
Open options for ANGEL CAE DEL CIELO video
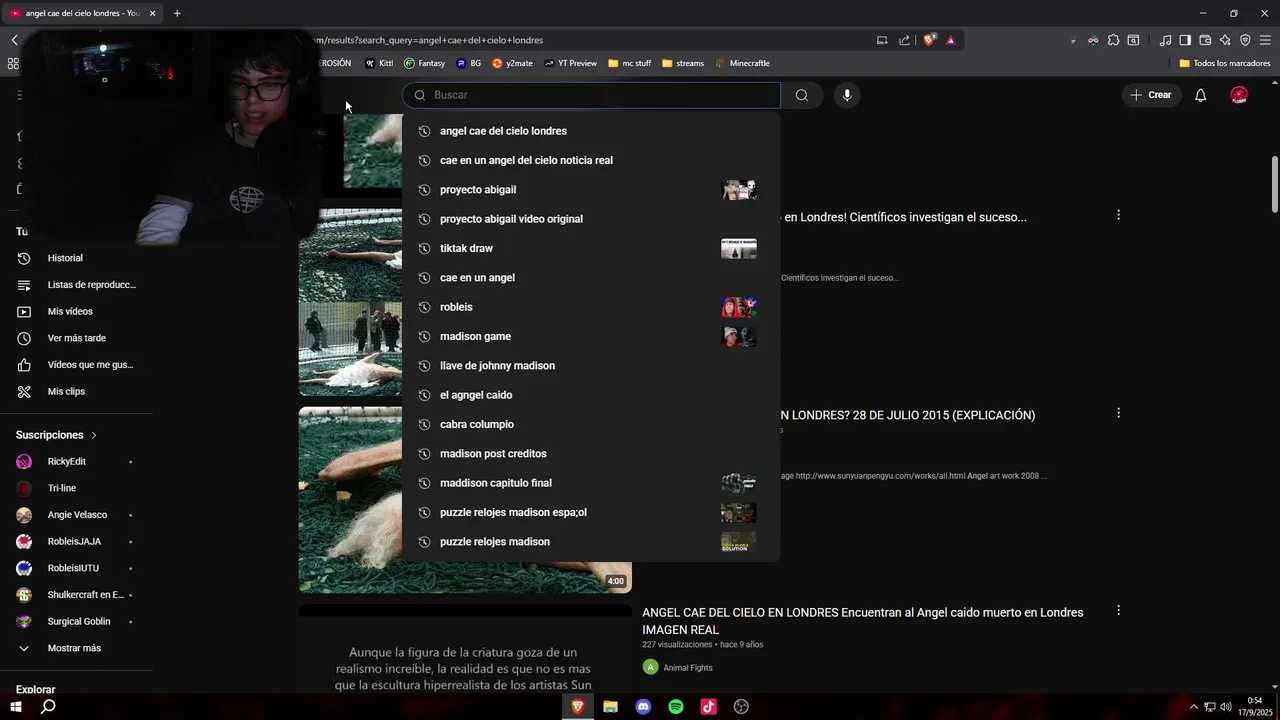click(1118, 610)
